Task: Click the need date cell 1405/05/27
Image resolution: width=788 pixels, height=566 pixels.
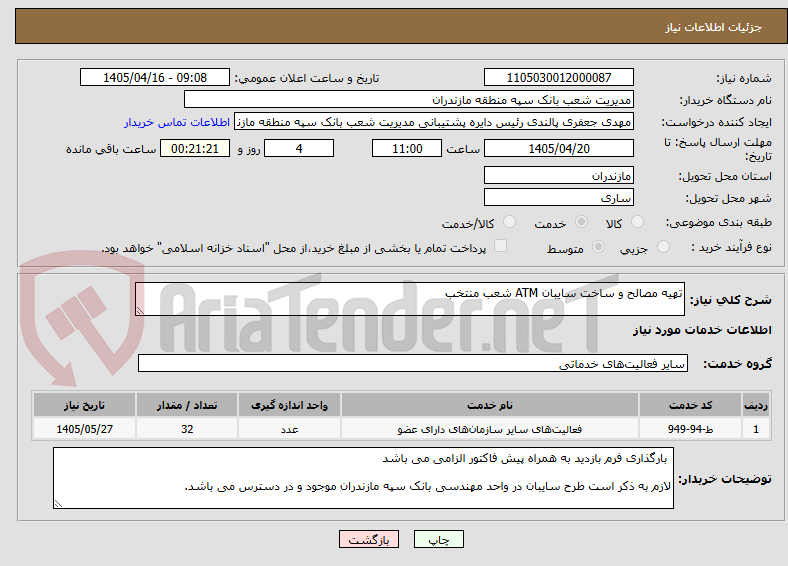Action: (84, 429)
